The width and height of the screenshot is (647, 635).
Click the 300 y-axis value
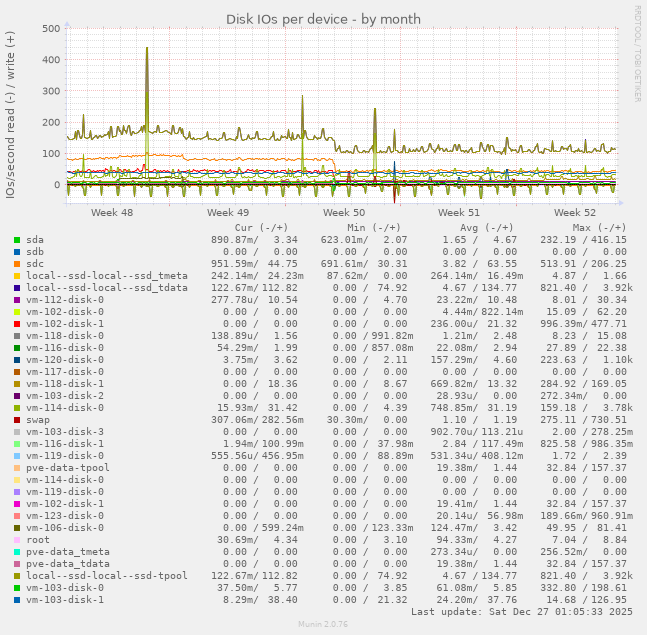(x=51, y=91)
